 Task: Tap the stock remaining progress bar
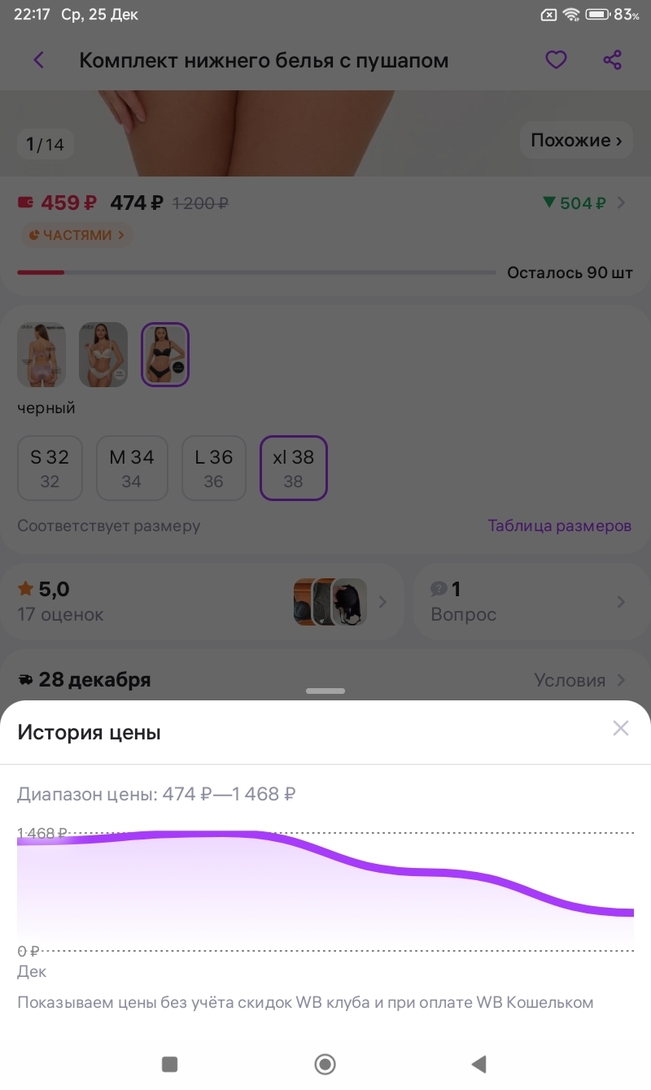click(256, 271)
